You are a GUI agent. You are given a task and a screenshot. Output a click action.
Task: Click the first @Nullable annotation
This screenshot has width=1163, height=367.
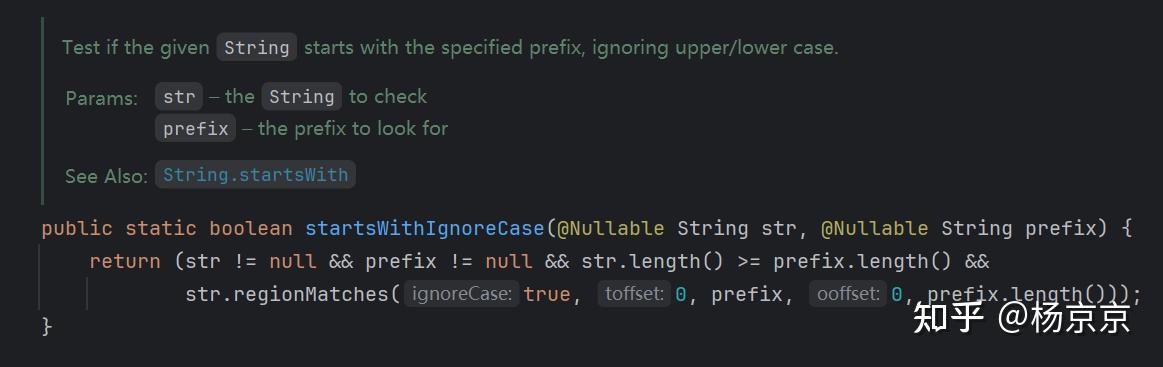pos(610,228)
